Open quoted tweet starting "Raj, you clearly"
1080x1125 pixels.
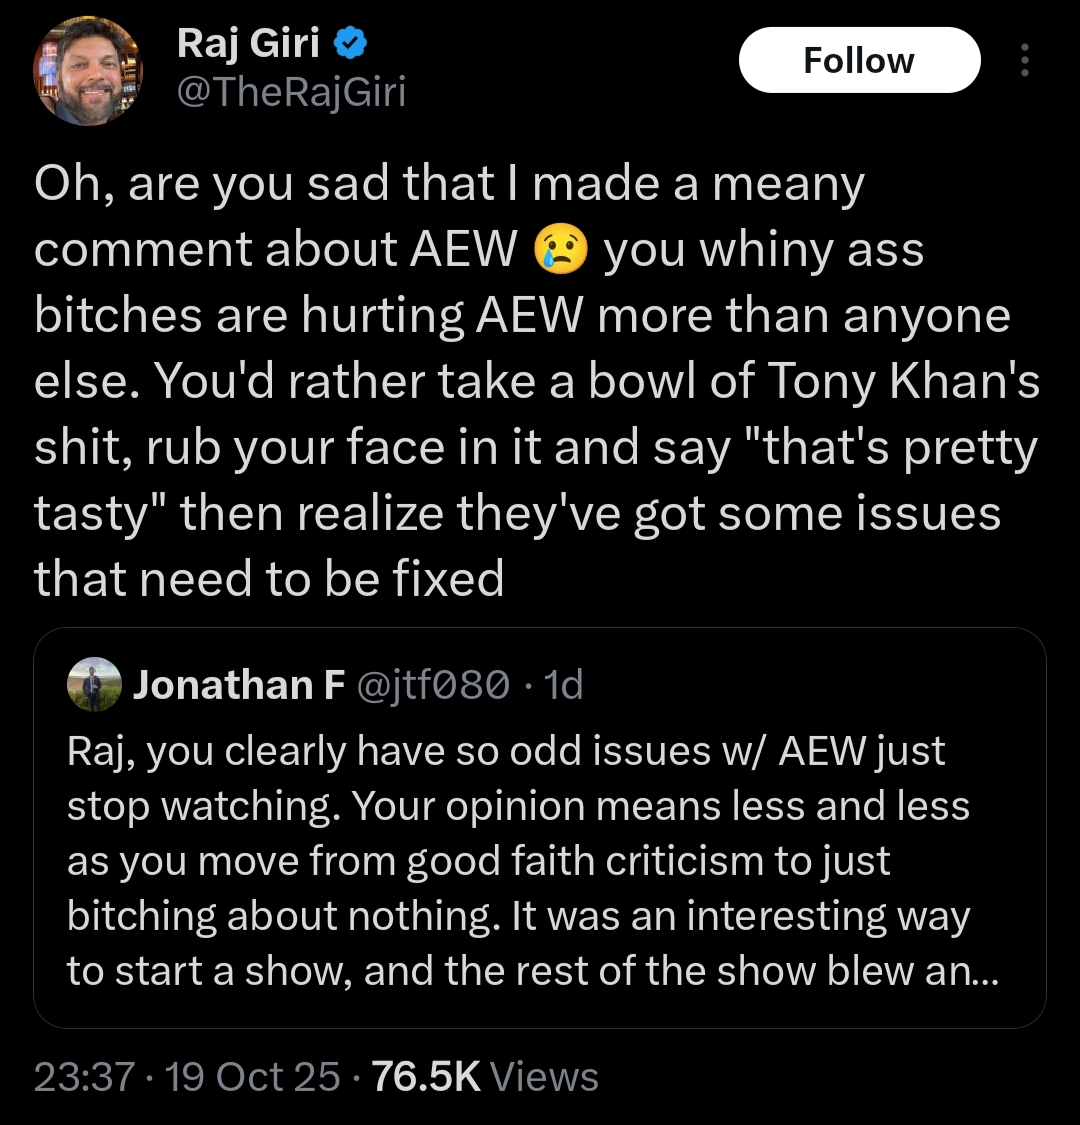(x=540, y=828)
